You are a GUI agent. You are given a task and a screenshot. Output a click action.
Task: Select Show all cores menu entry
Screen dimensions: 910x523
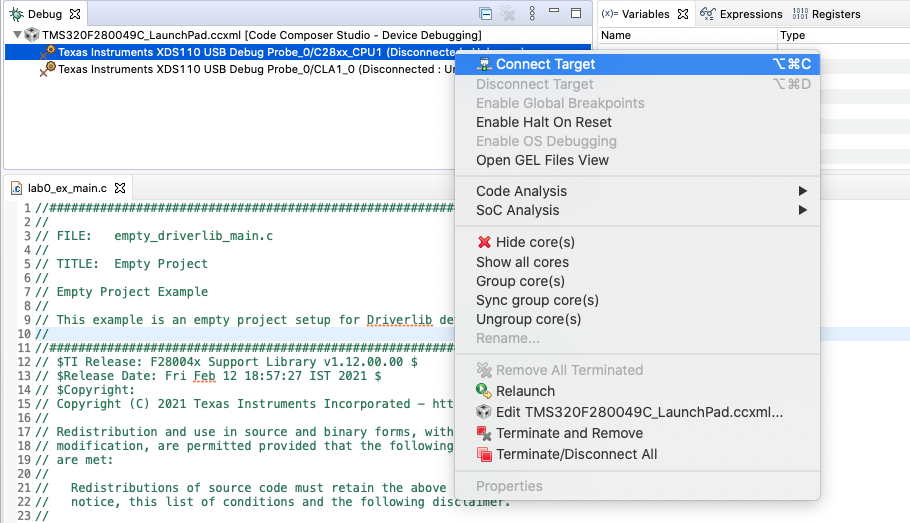[522, 262]
